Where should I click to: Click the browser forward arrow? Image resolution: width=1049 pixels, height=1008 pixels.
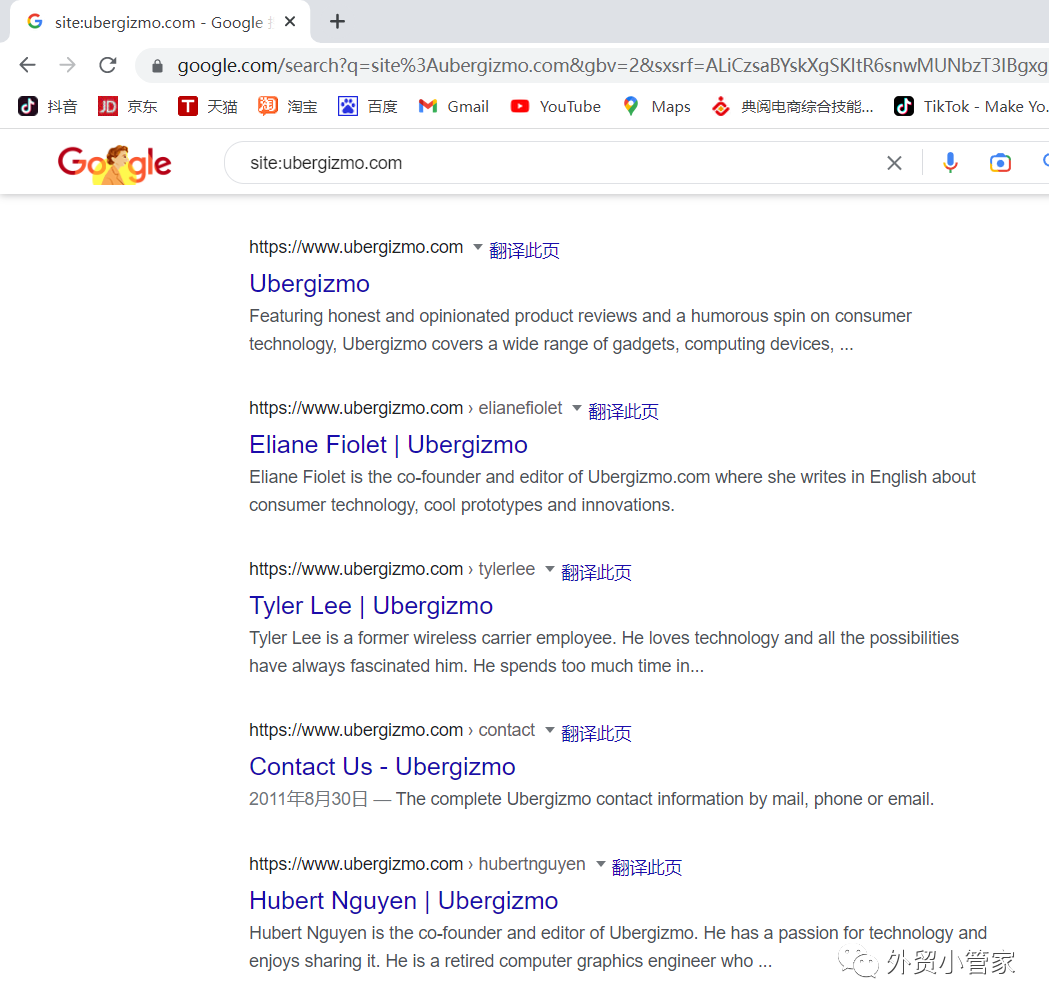tap(67, 65)
